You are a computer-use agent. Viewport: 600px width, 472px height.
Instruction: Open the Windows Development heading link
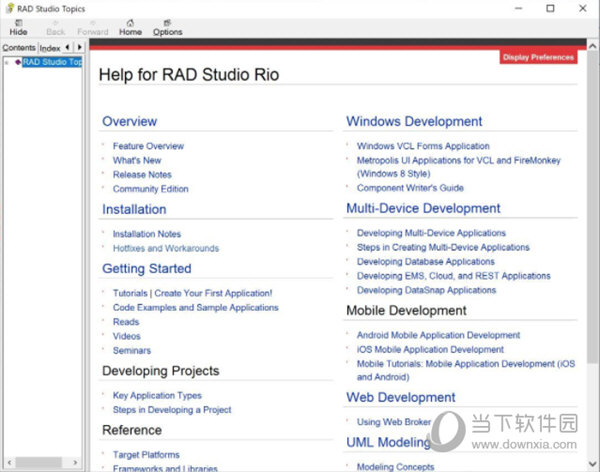tap(414, 121)
